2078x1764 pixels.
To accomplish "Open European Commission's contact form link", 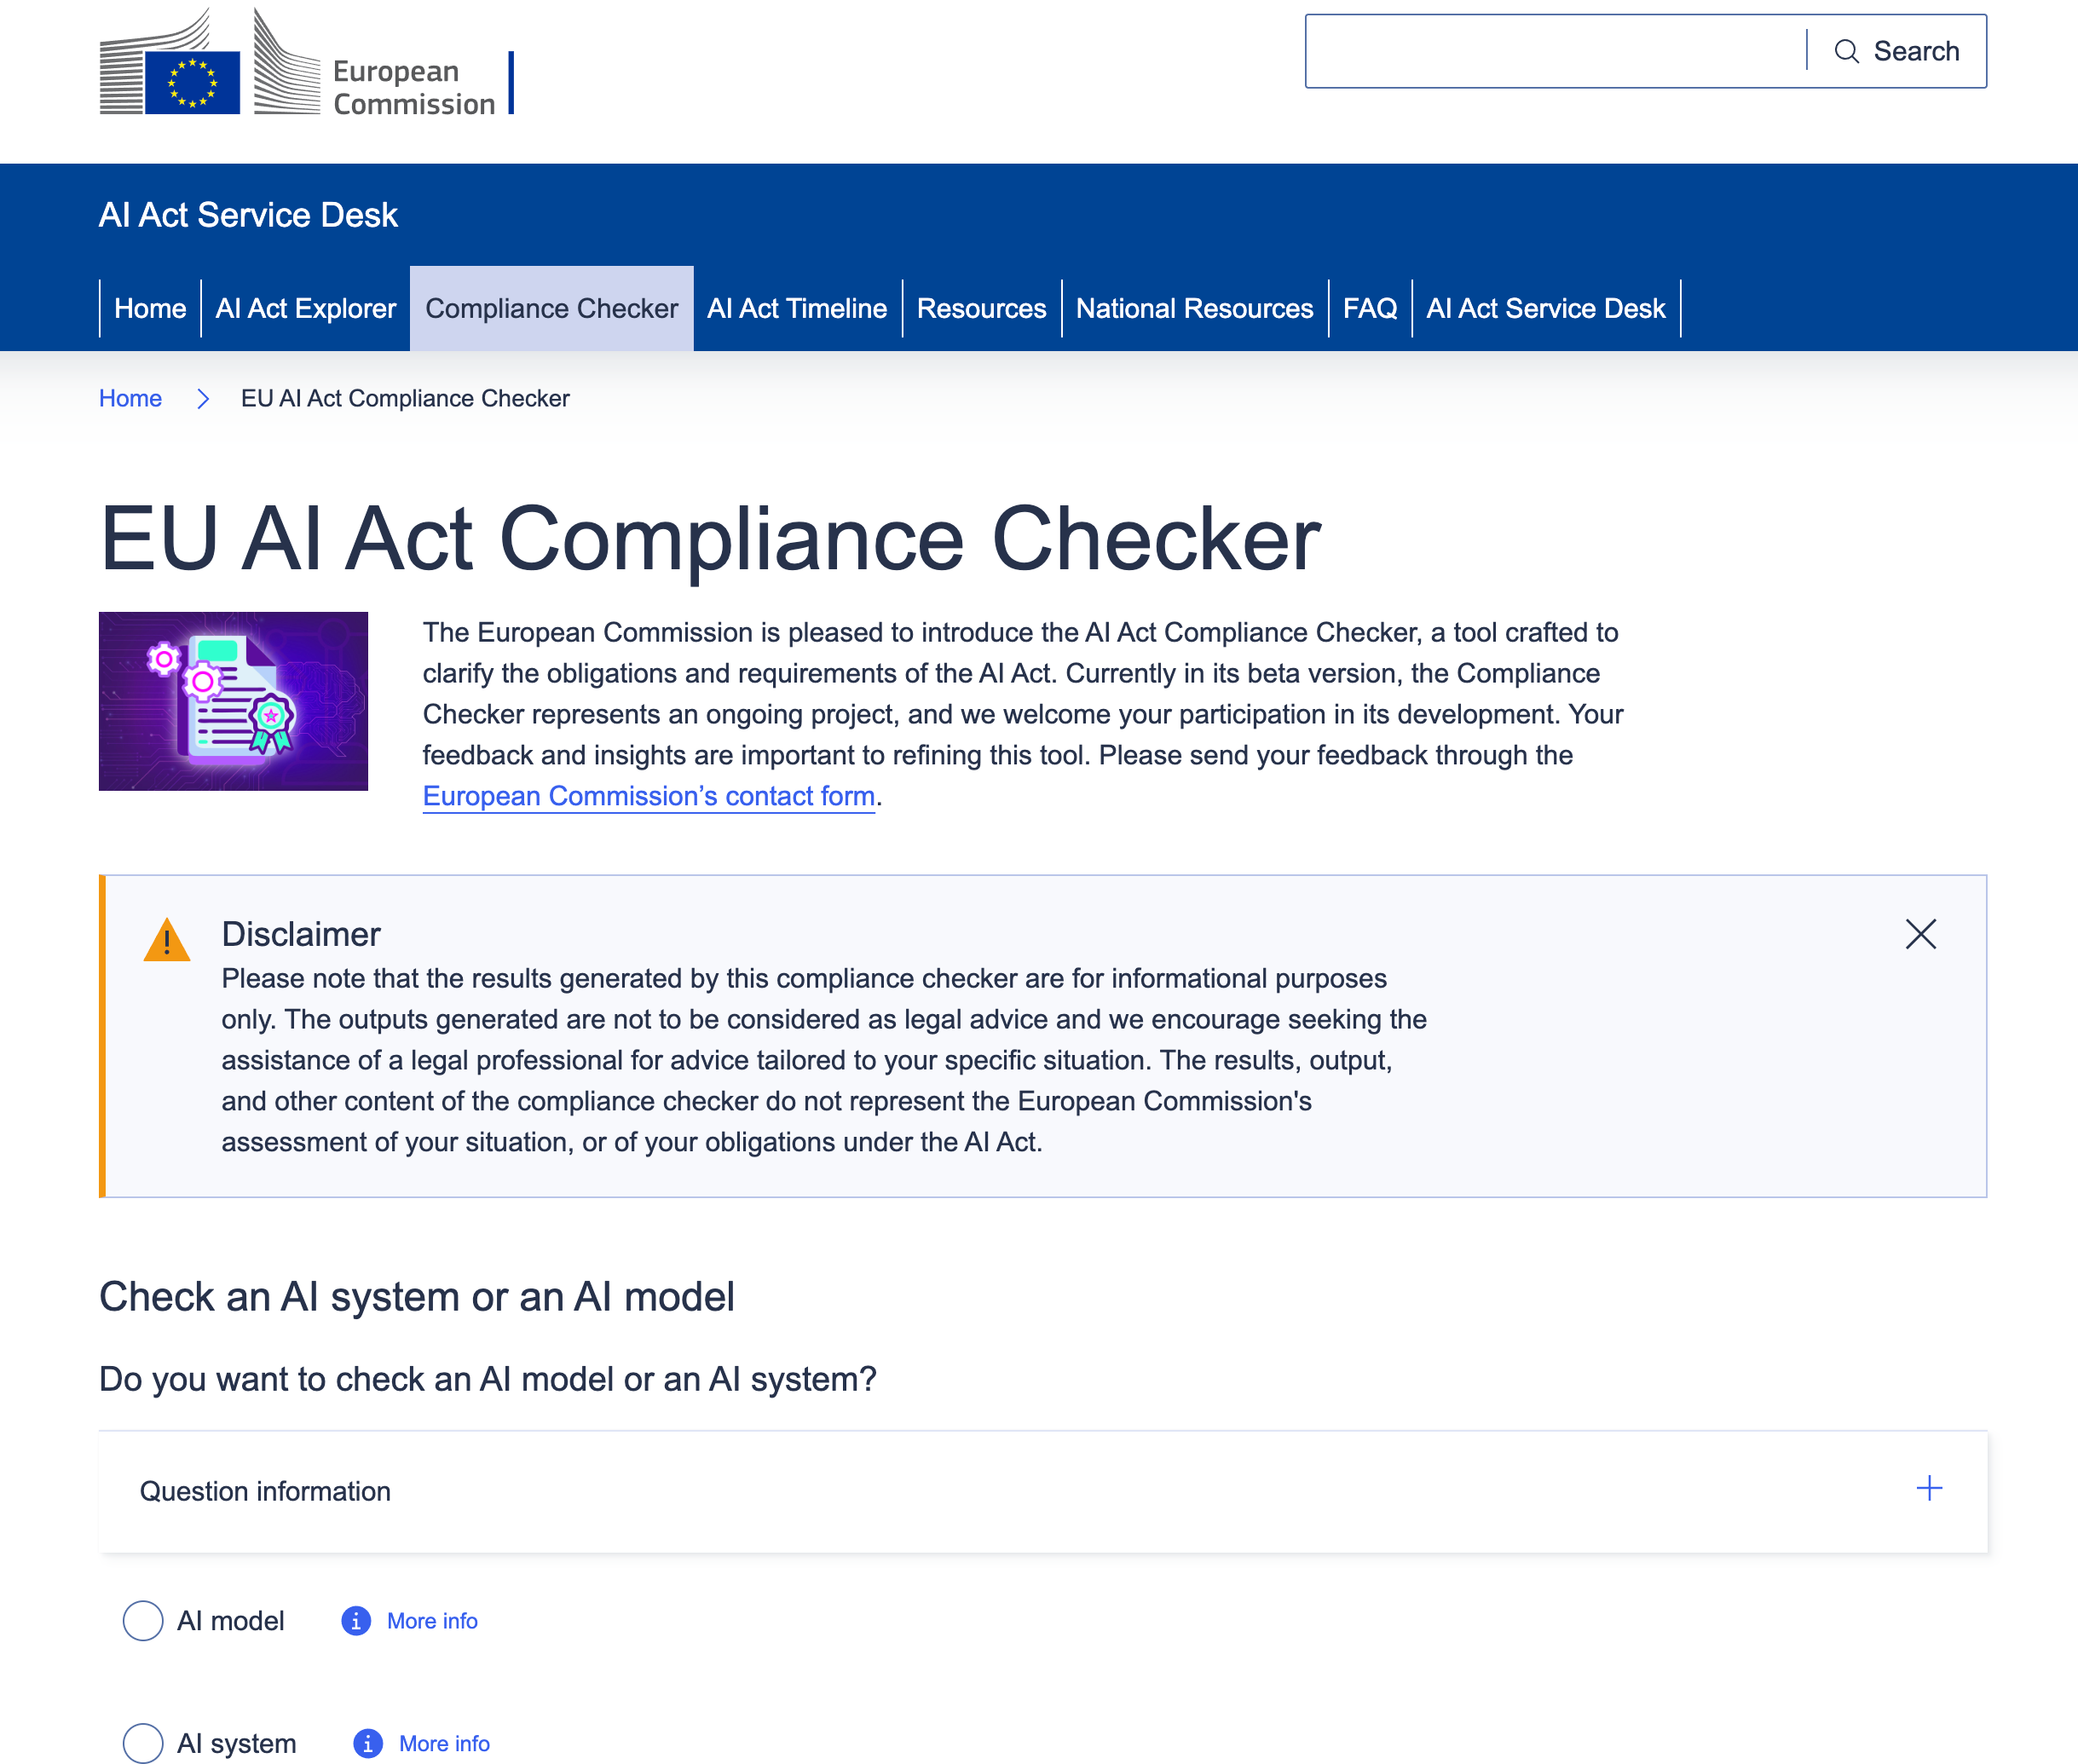I will (649, 796).
